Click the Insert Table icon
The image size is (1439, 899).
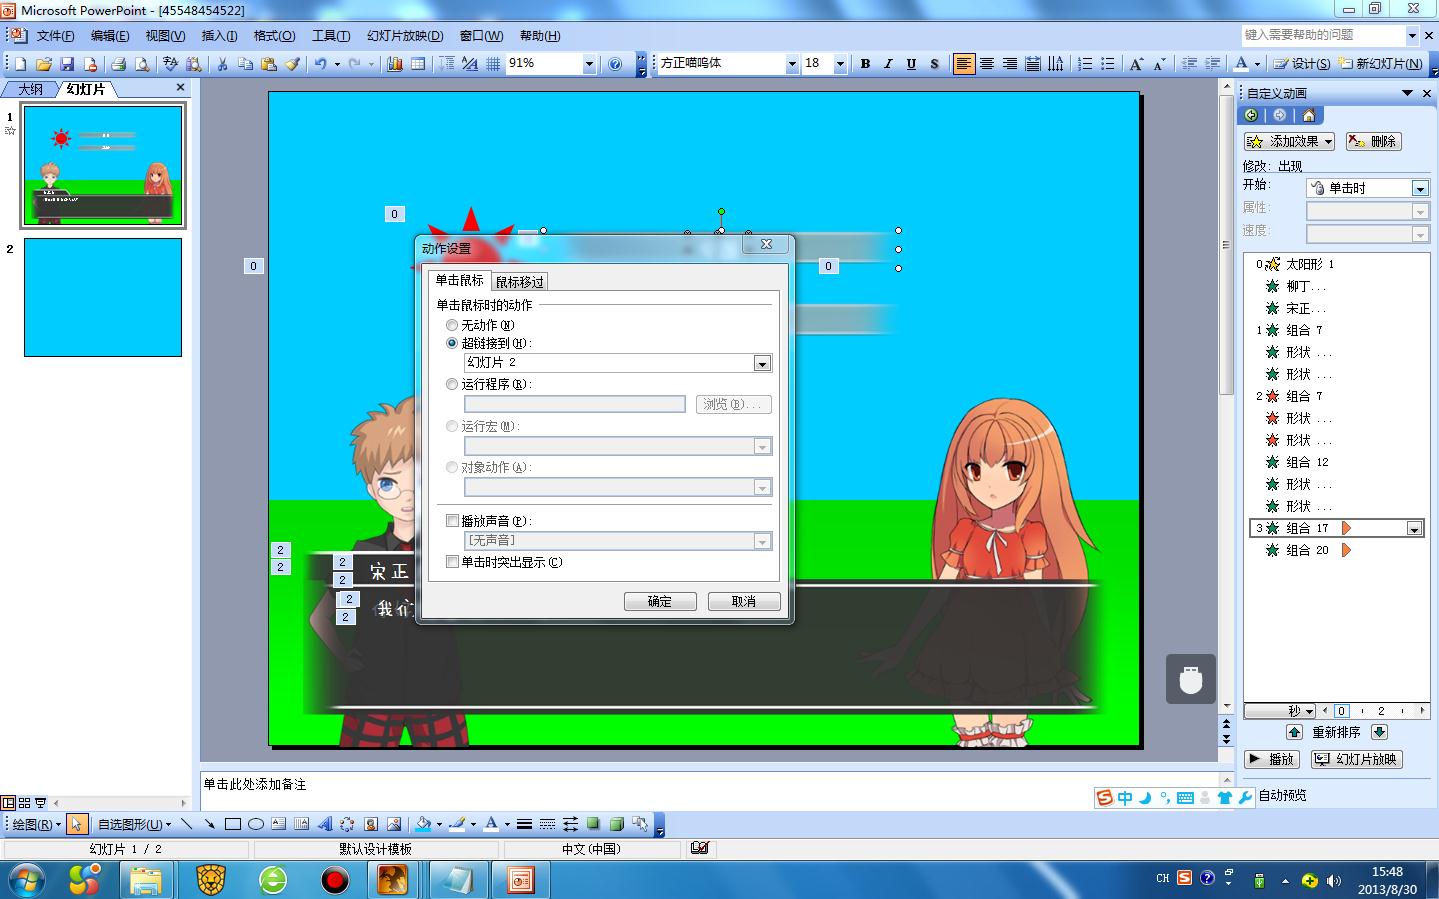click(418, 64)
